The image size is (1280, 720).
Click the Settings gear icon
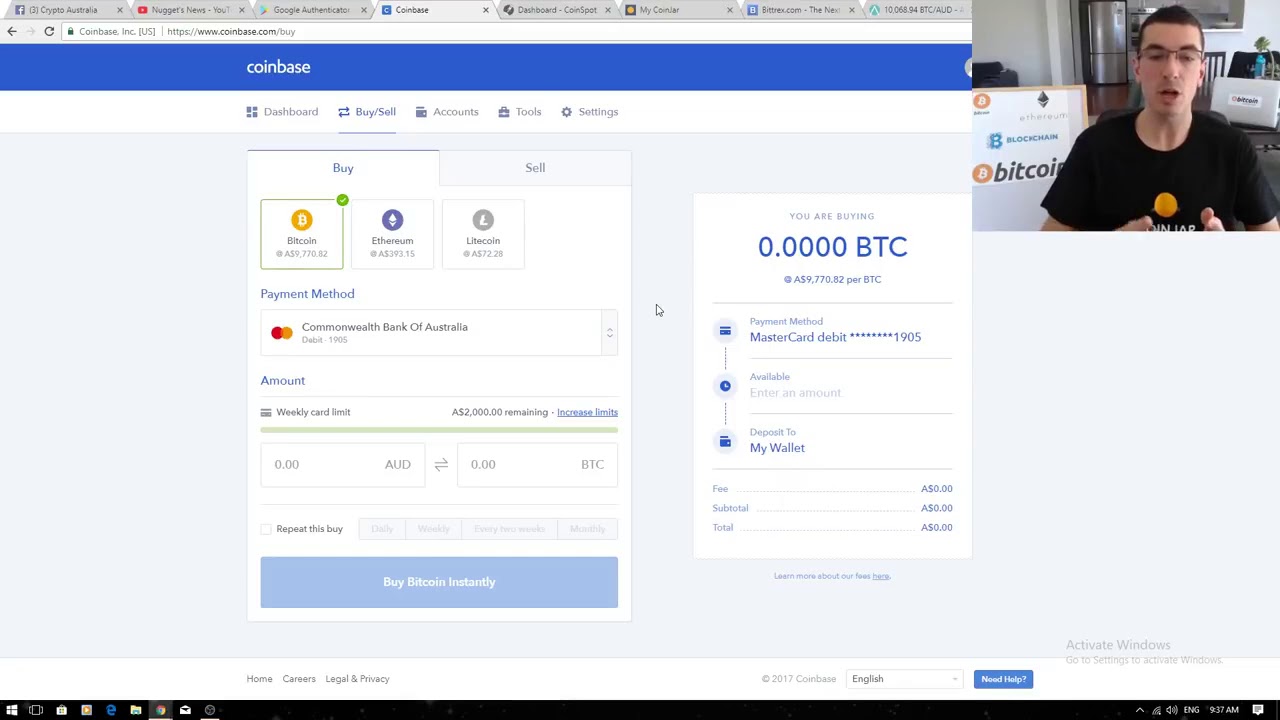566,112
